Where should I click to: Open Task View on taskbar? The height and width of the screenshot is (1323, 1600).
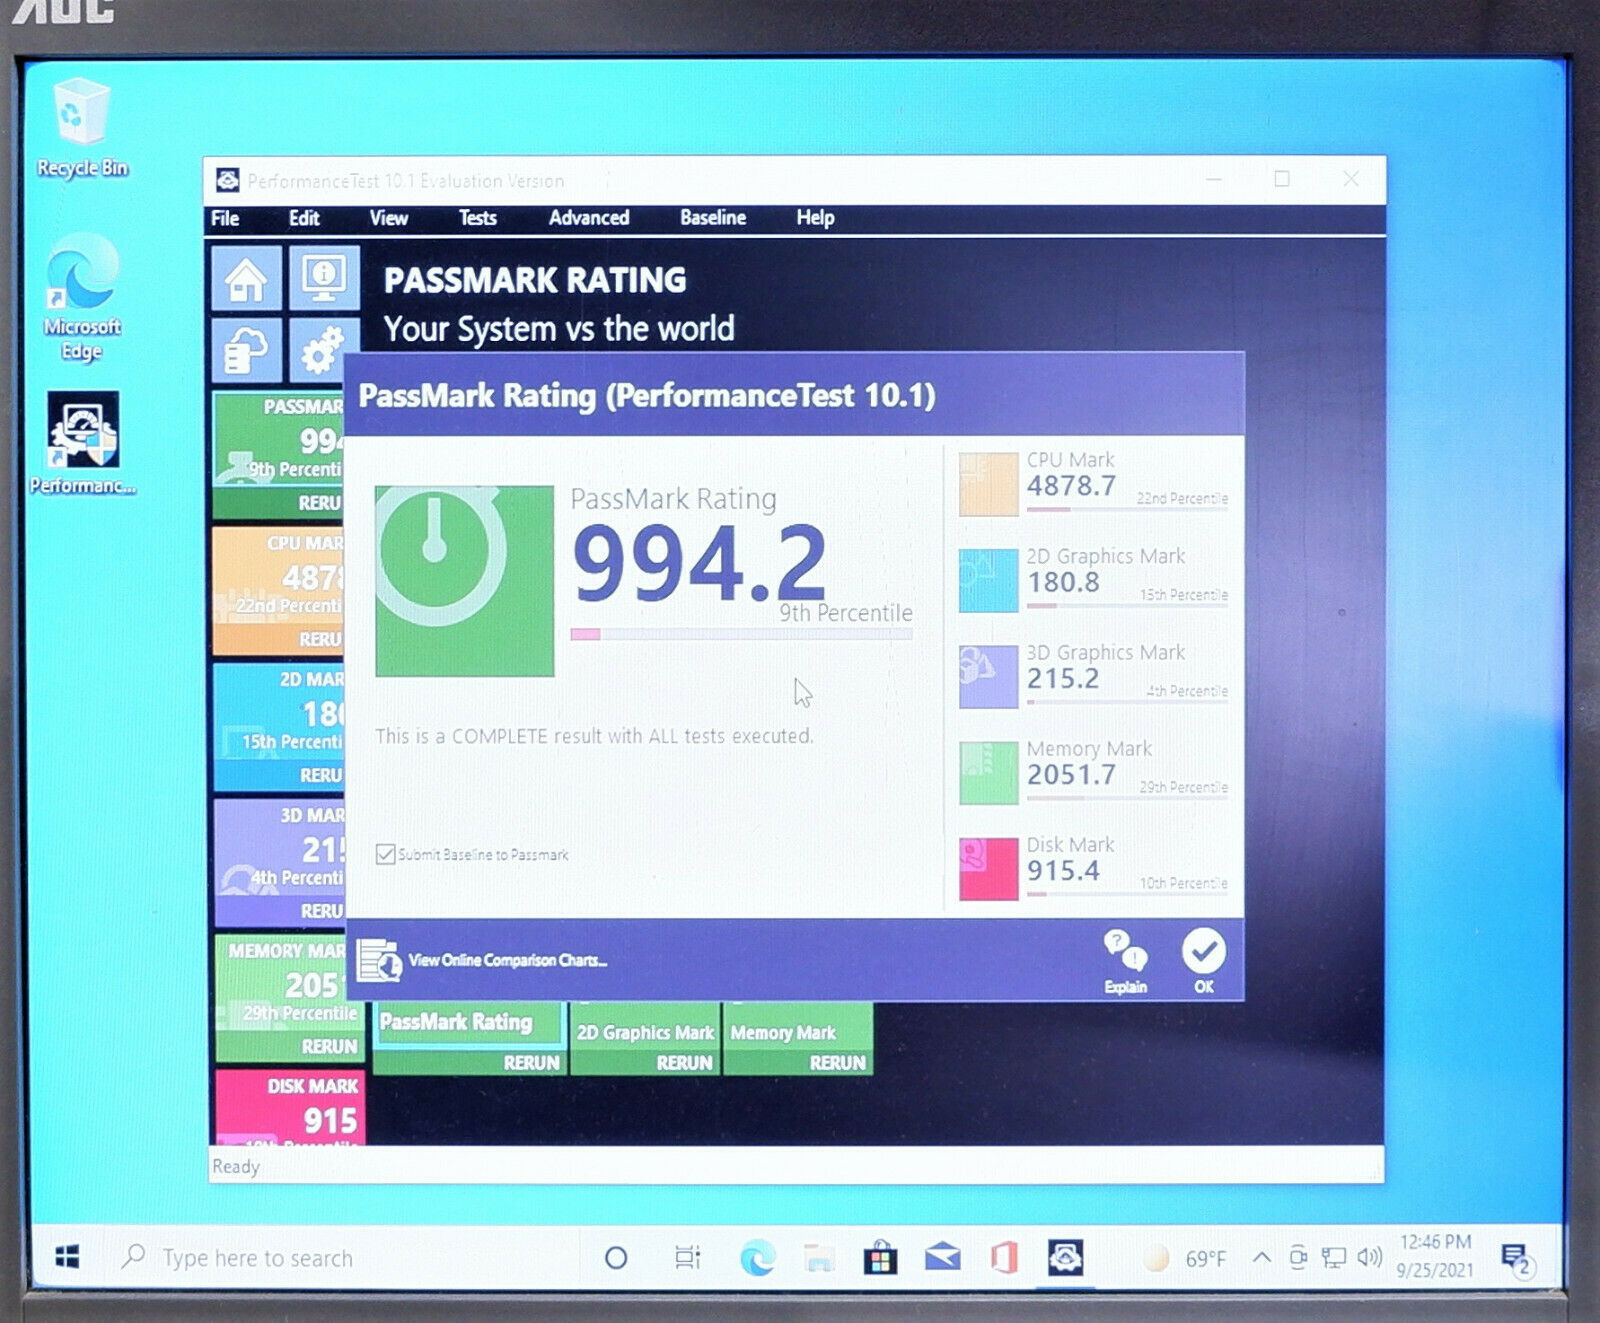pos(687,1258)
